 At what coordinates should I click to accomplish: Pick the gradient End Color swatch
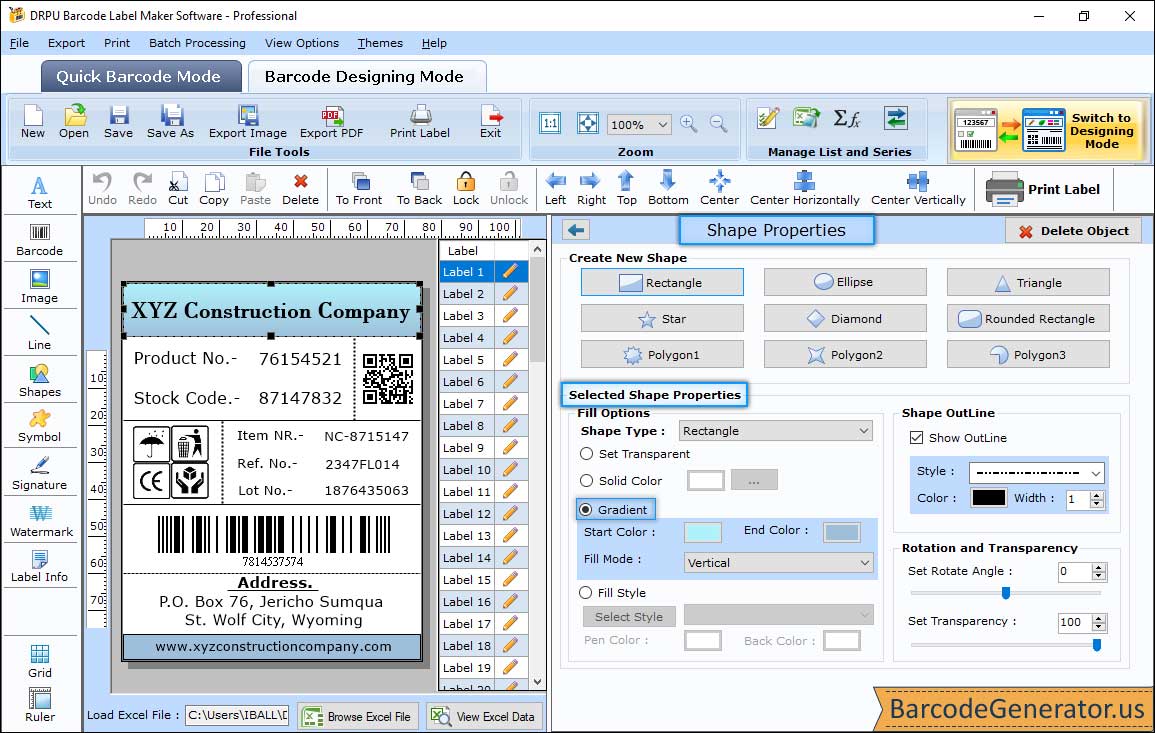pyautogui.click(x=842, y=532)
